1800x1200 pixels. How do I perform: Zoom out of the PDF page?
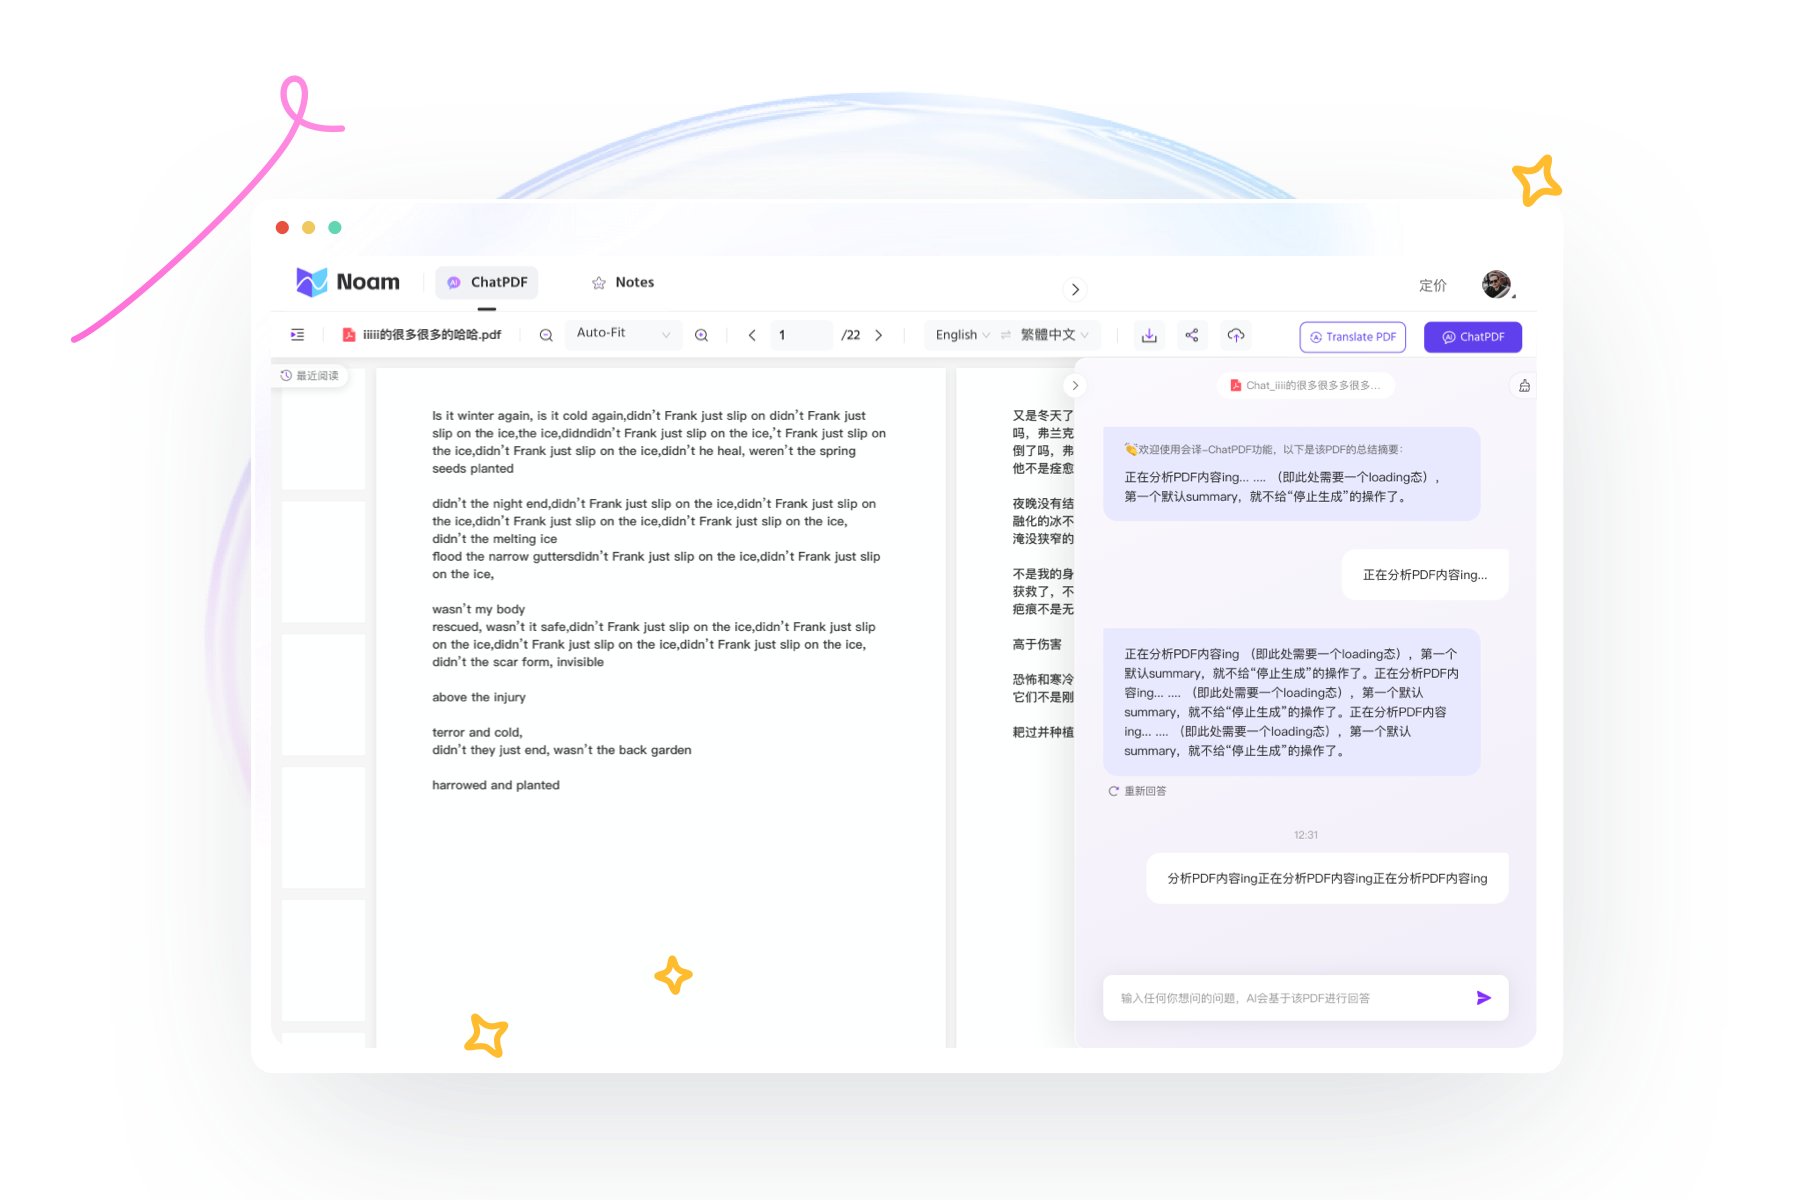coord(545,335)
